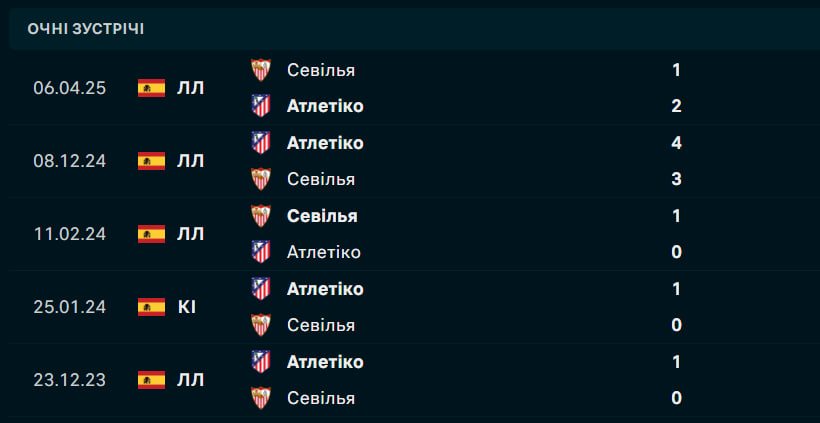Viewport: 820px width, 423px height.
Task: Click Spain flag next to 11.02.24
Action: tap(151, 234)
